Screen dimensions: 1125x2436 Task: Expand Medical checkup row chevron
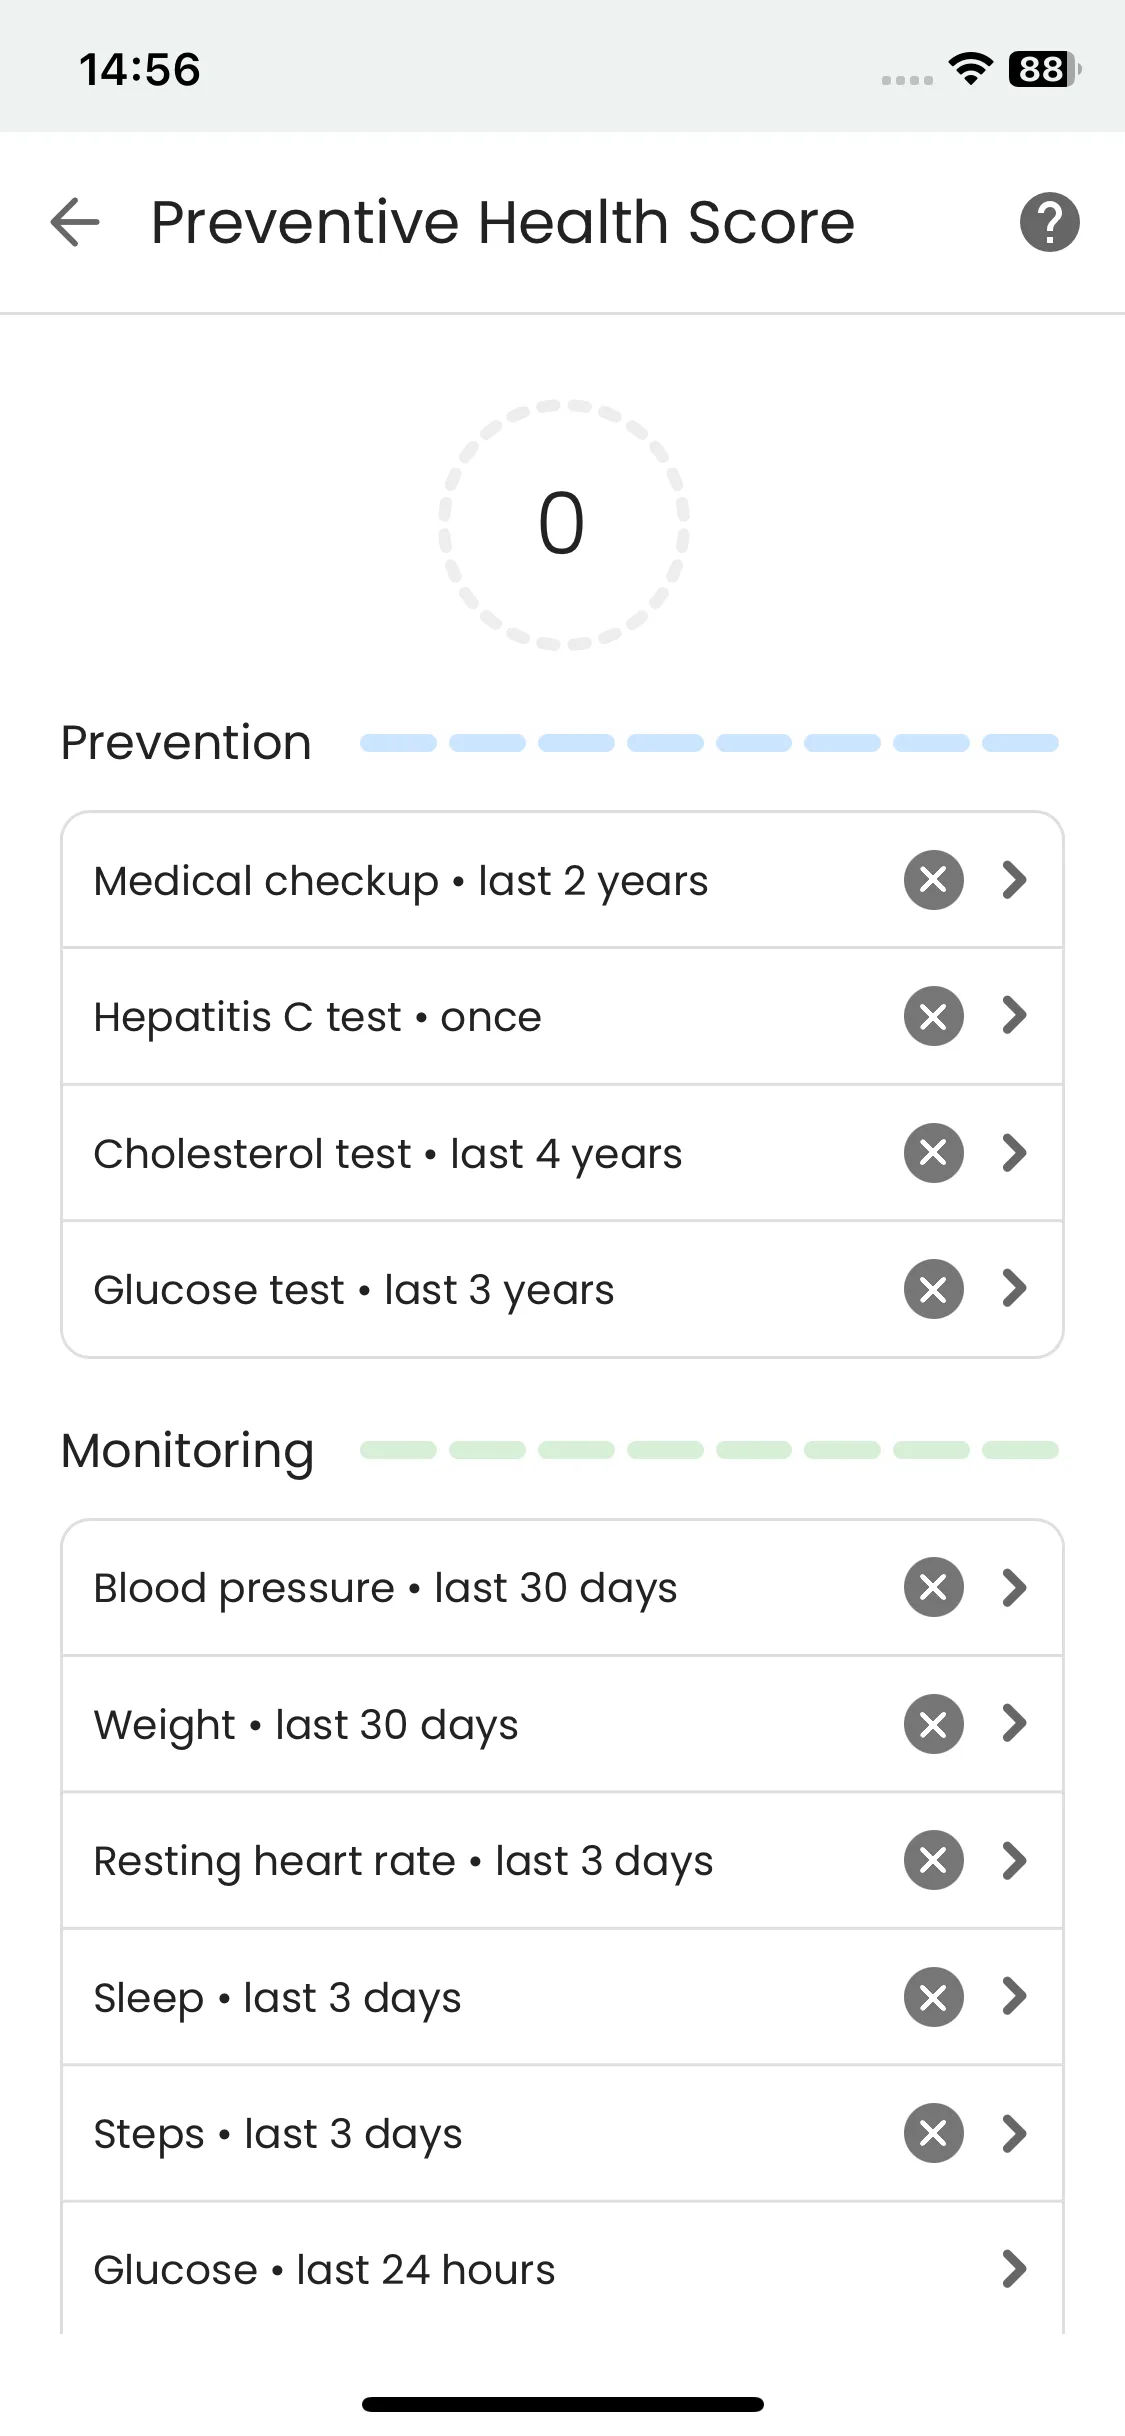(1014, 880)
